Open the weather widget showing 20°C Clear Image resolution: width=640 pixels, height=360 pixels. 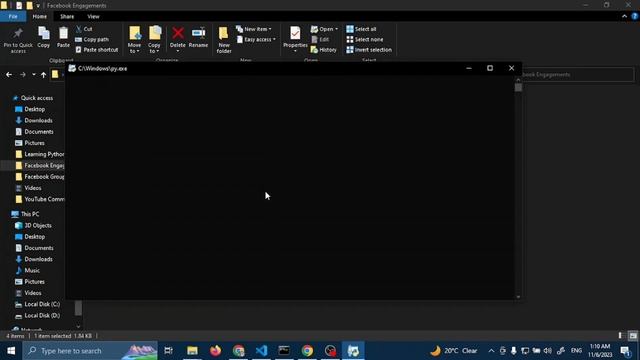coord(453,351)
